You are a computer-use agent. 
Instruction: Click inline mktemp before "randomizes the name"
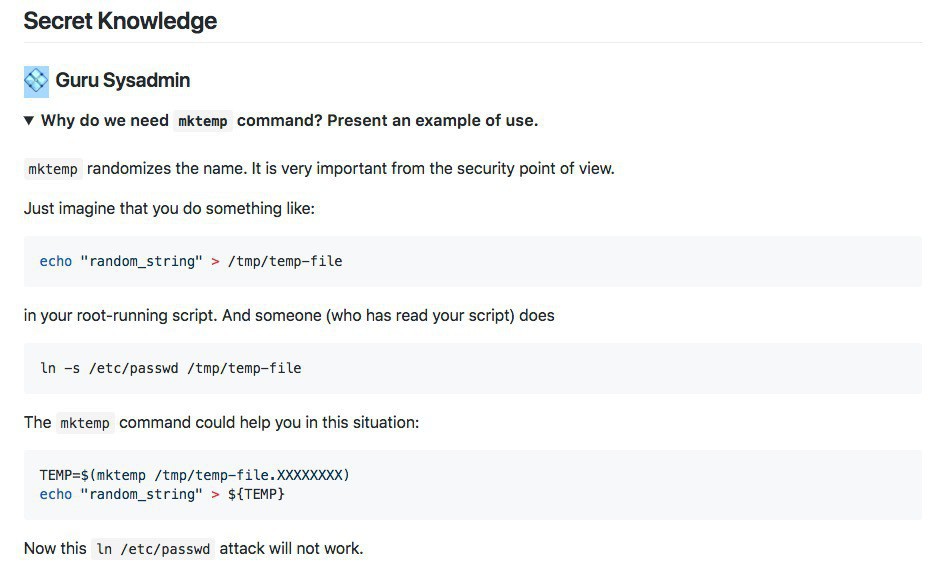[53, 169]
